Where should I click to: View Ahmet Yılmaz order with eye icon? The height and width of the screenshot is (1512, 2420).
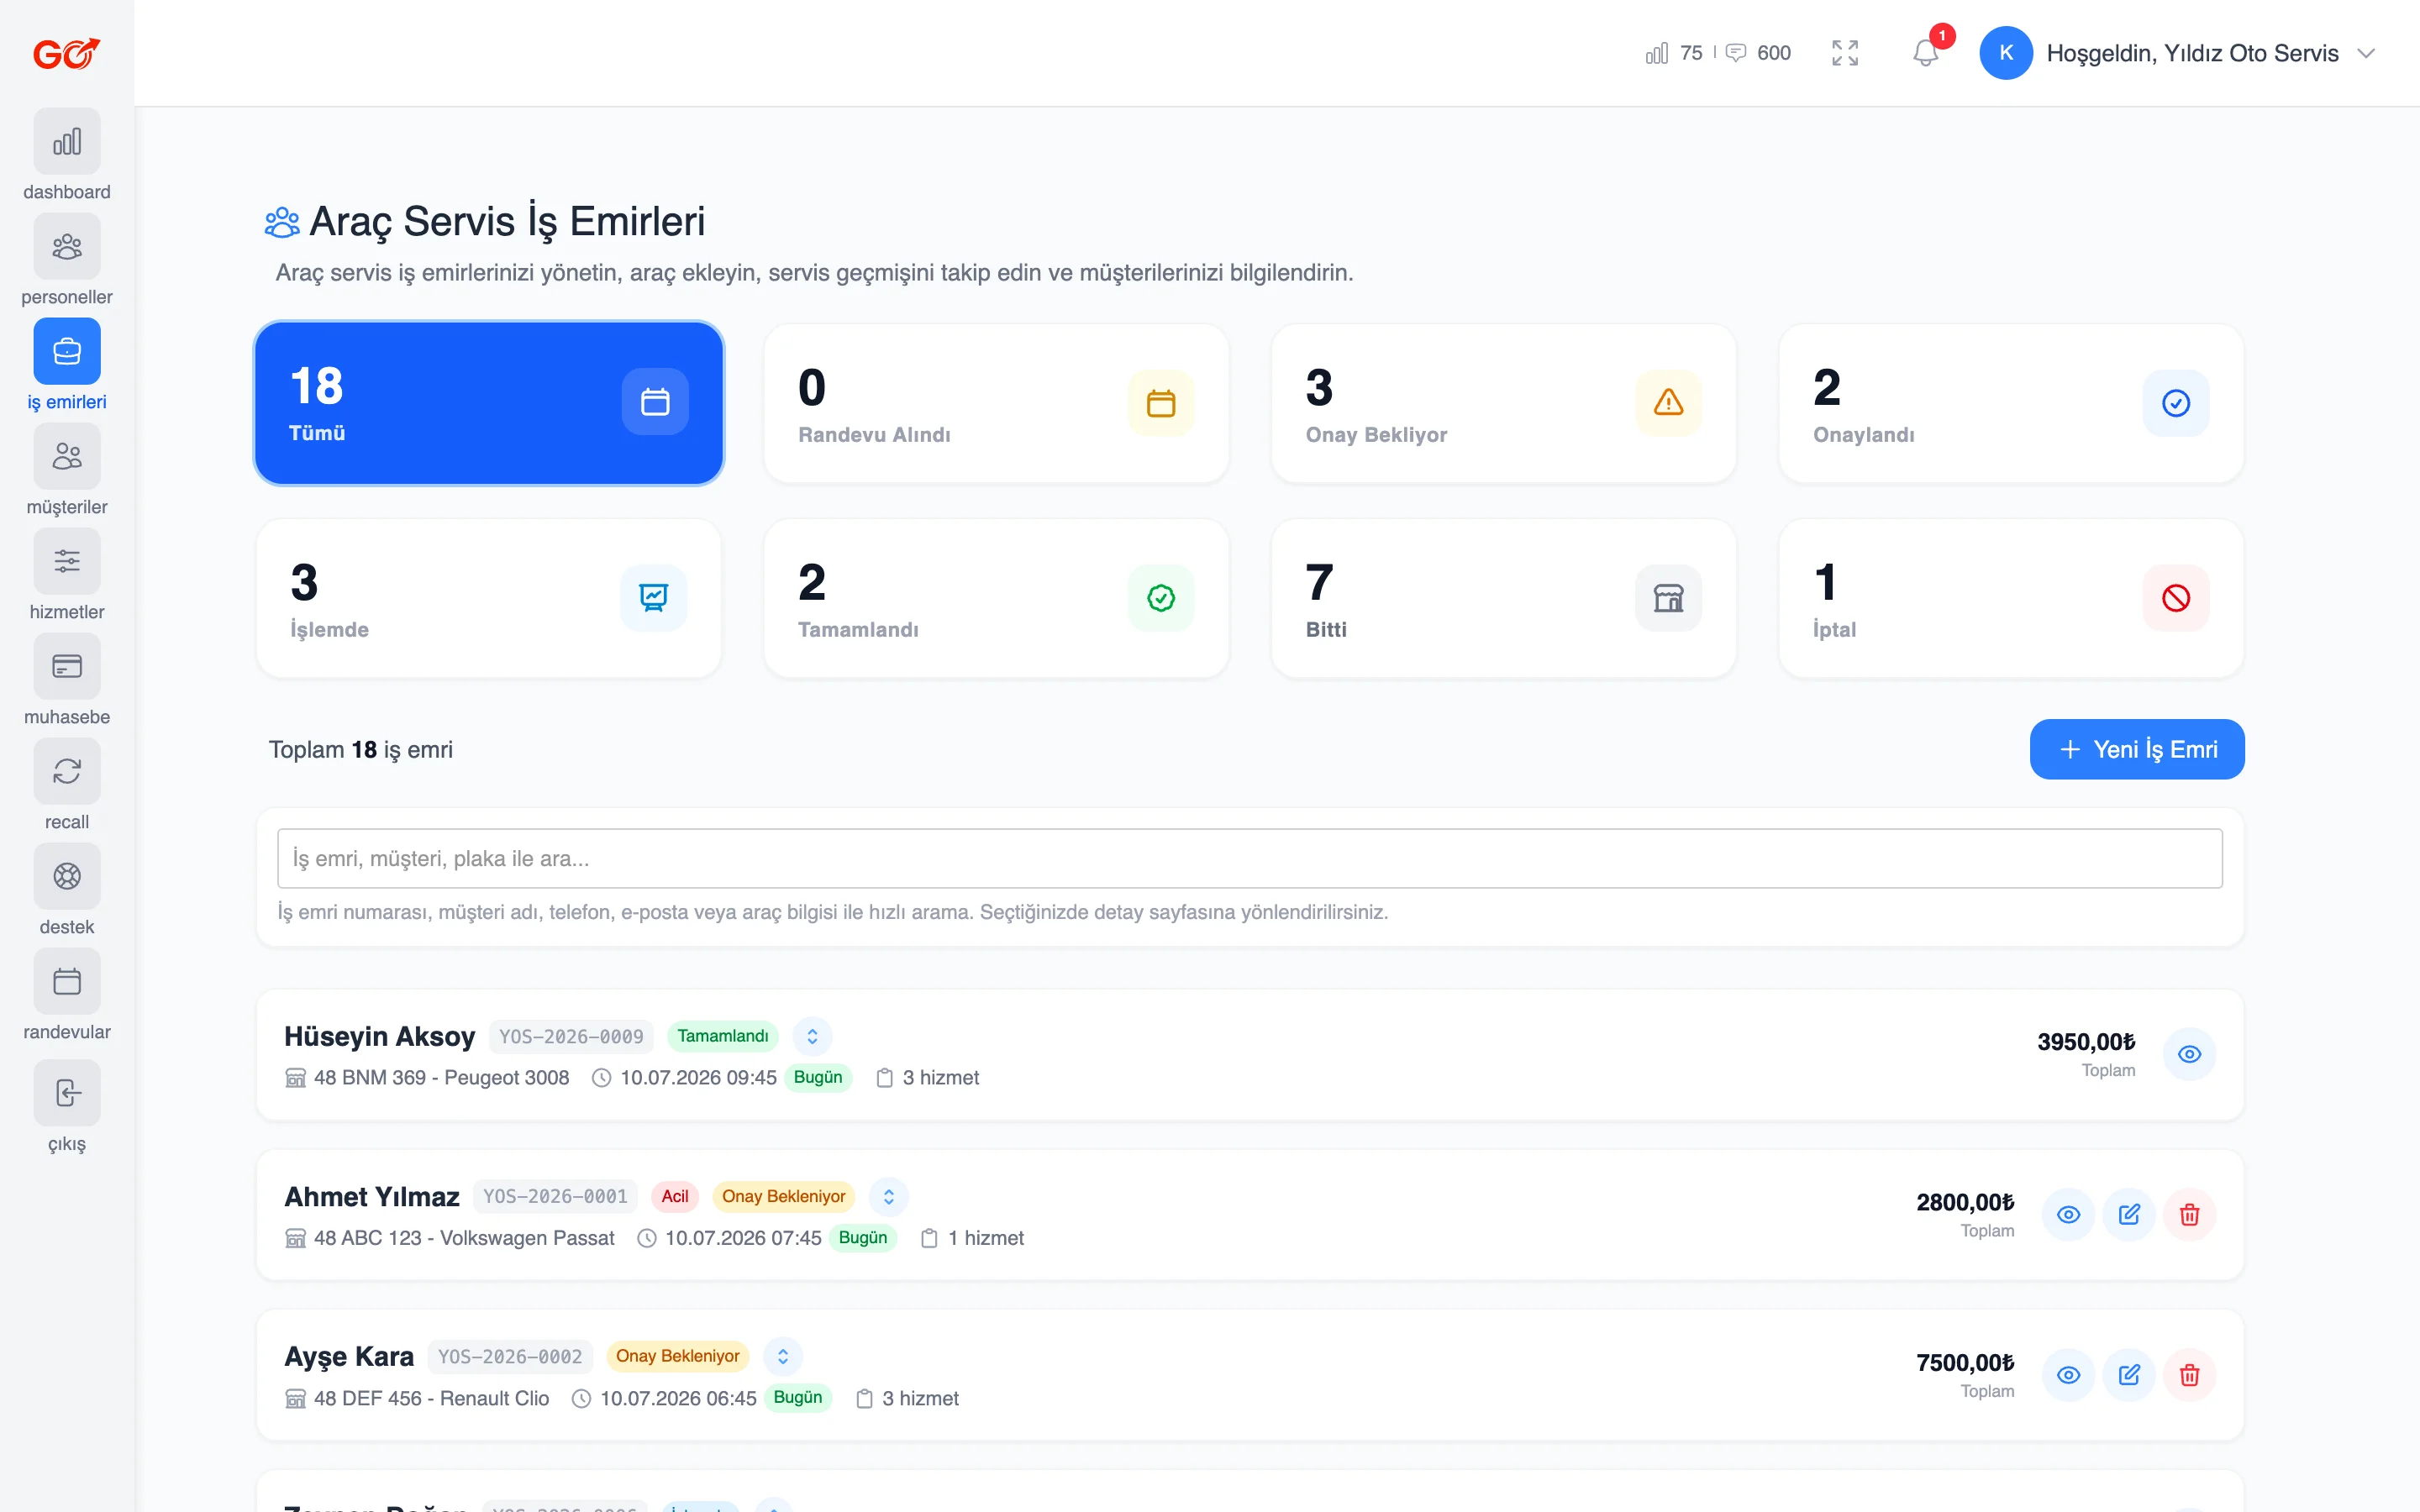coord(2068,1214)
